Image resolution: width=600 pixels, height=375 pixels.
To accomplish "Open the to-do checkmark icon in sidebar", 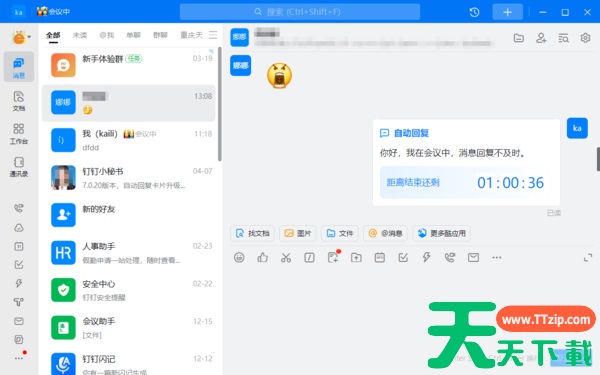I will point(18,265).
